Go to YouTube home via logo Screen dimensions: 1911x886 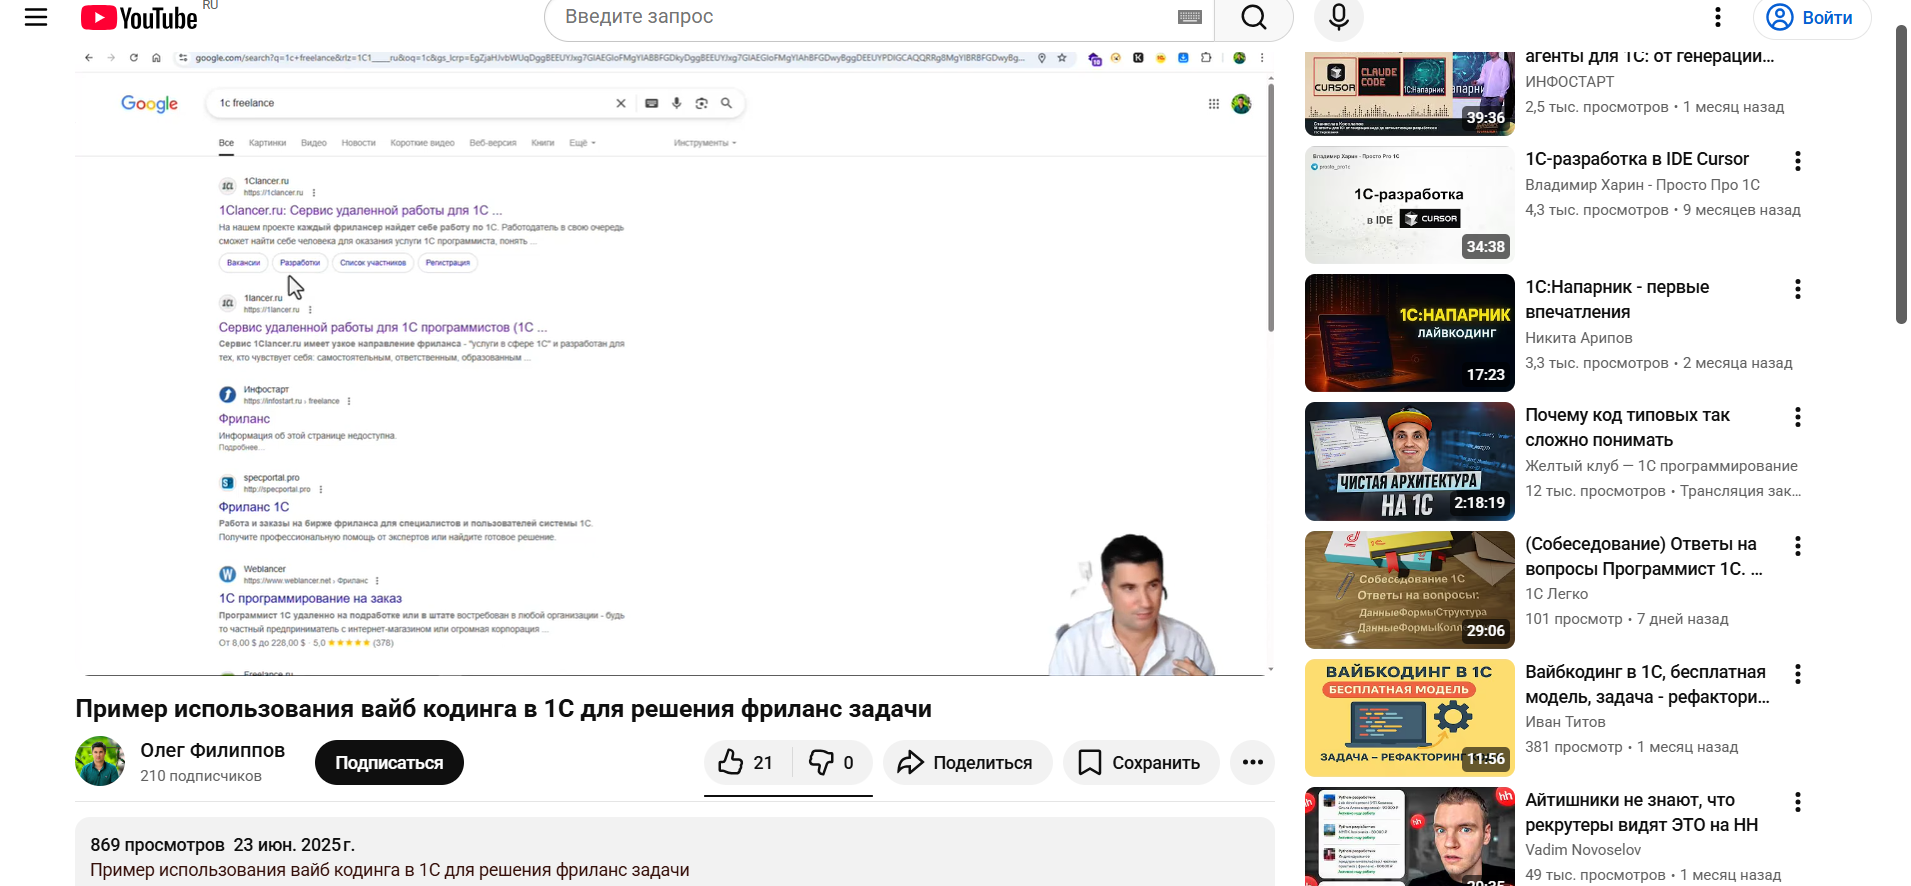[139, 18]
